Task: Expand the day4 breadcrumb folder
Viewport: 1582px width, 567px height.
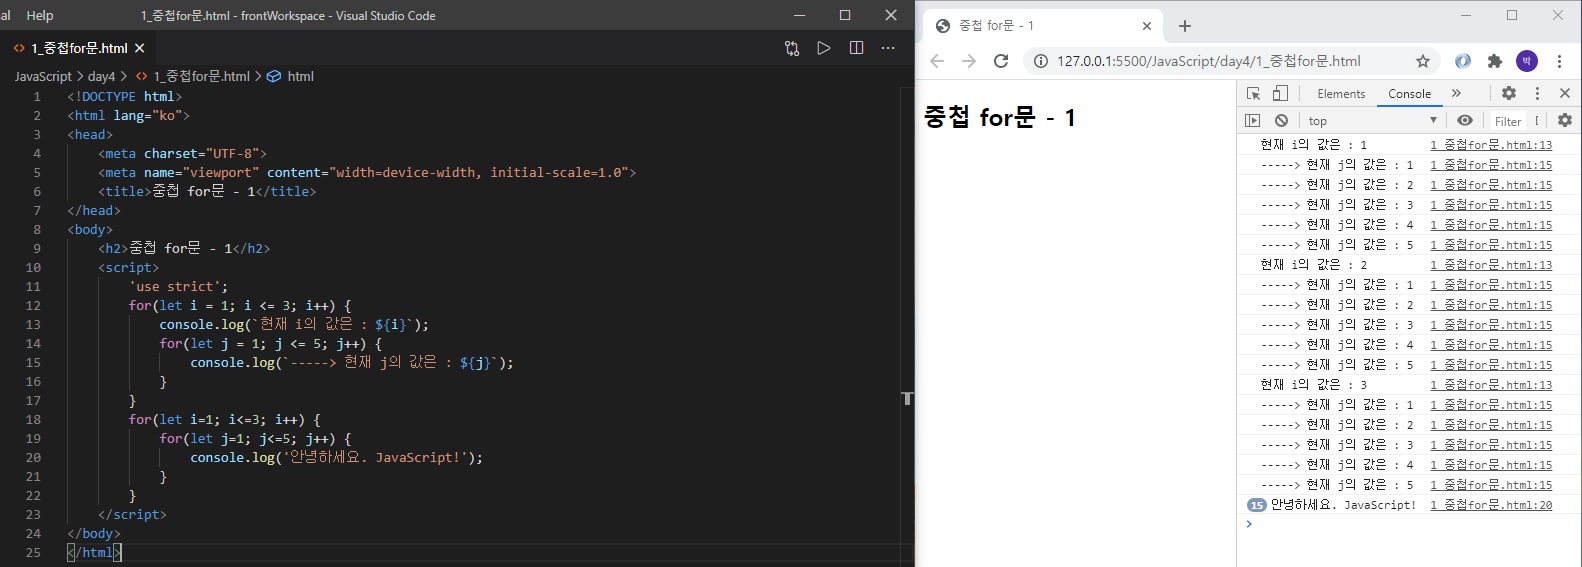Action: click(101, 76)
